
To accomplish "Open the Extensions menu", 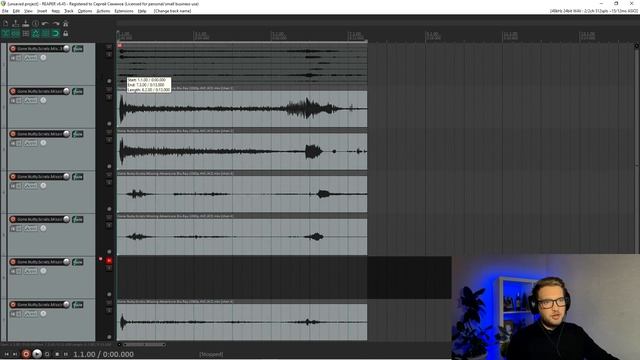I will 124,11.
